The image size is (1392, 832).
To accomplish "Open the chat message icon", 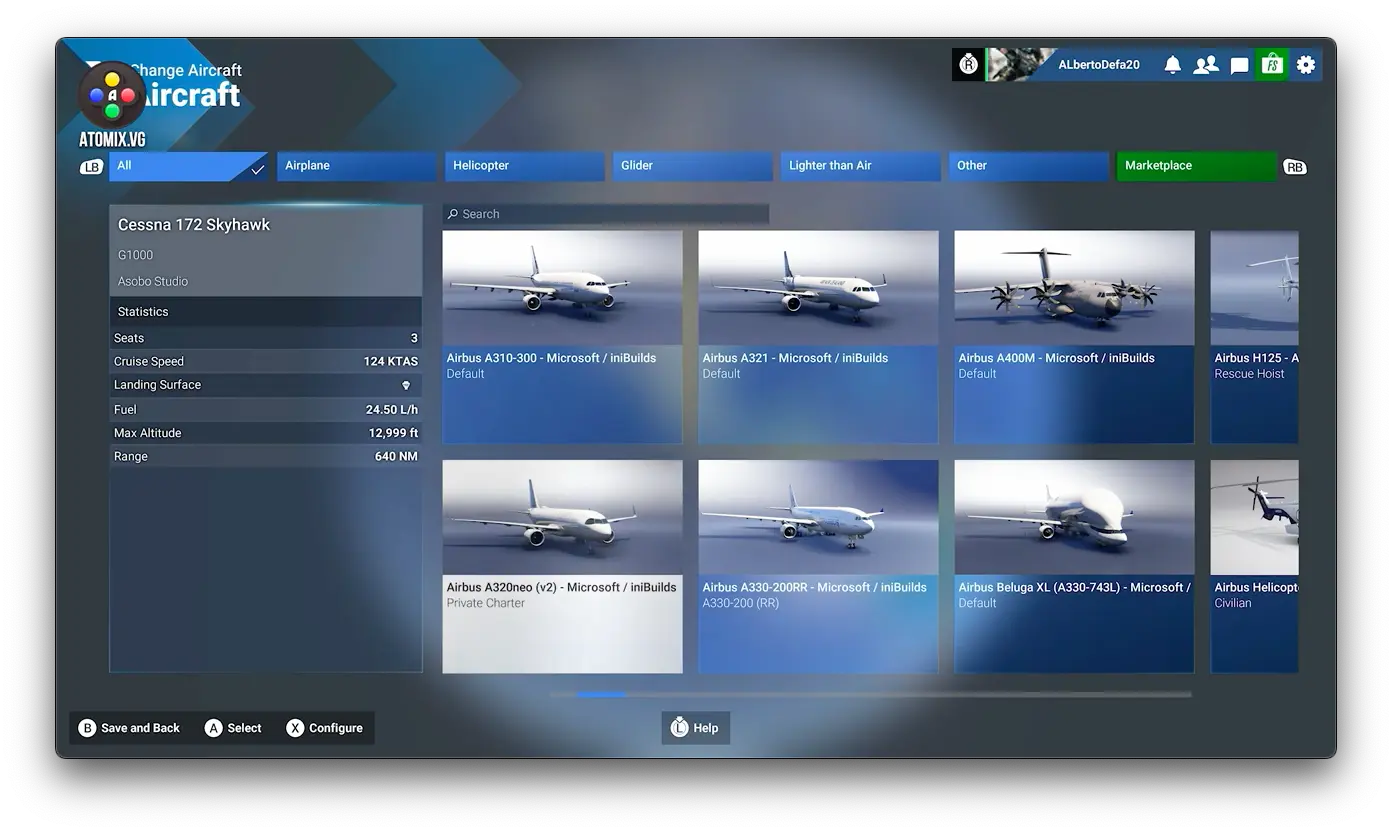I will [1239, 65].
